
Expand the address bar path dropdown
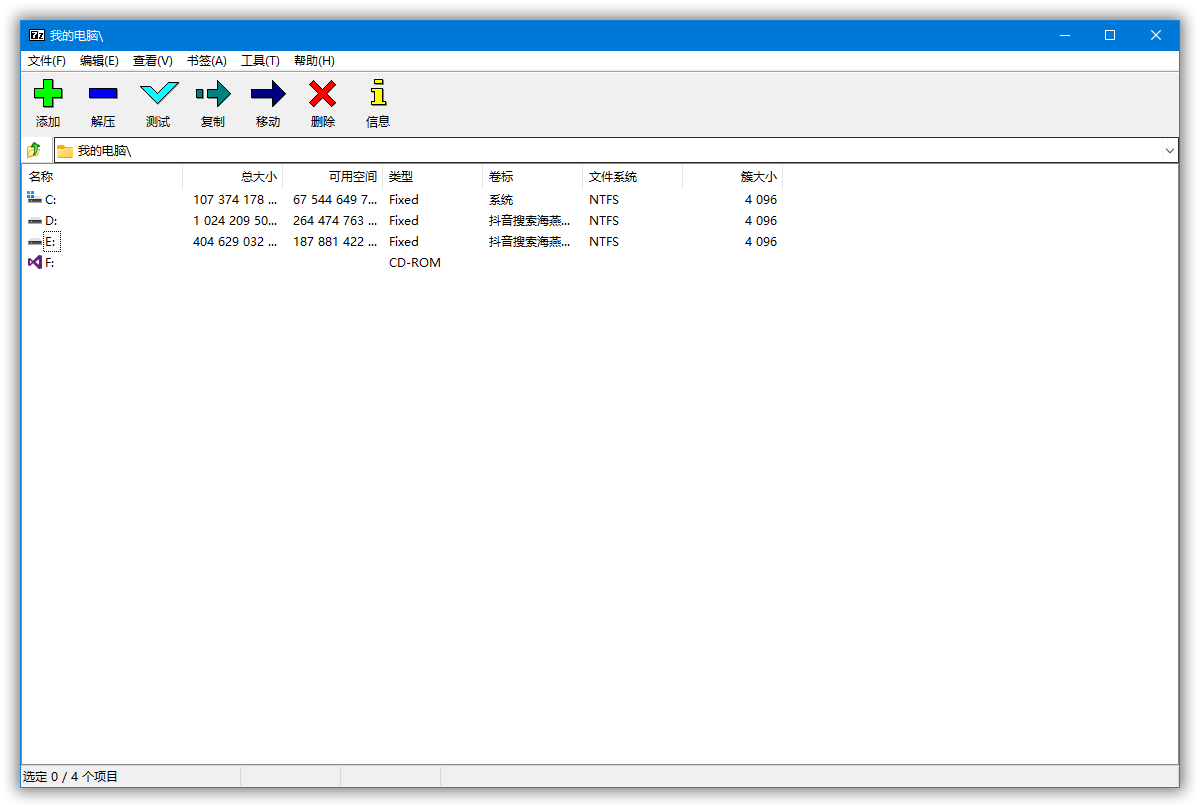(1169, 151)
